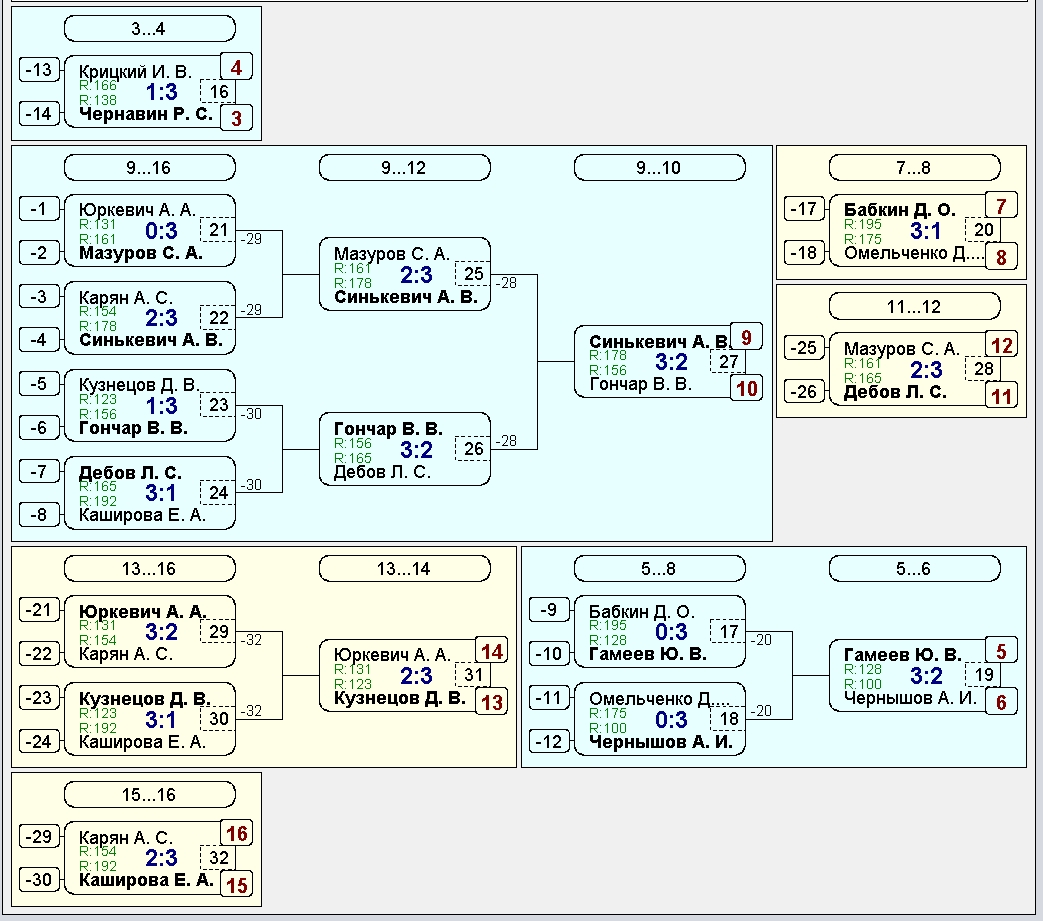Click the red place number 12

pyautogui.click(x=1001, y=345)
